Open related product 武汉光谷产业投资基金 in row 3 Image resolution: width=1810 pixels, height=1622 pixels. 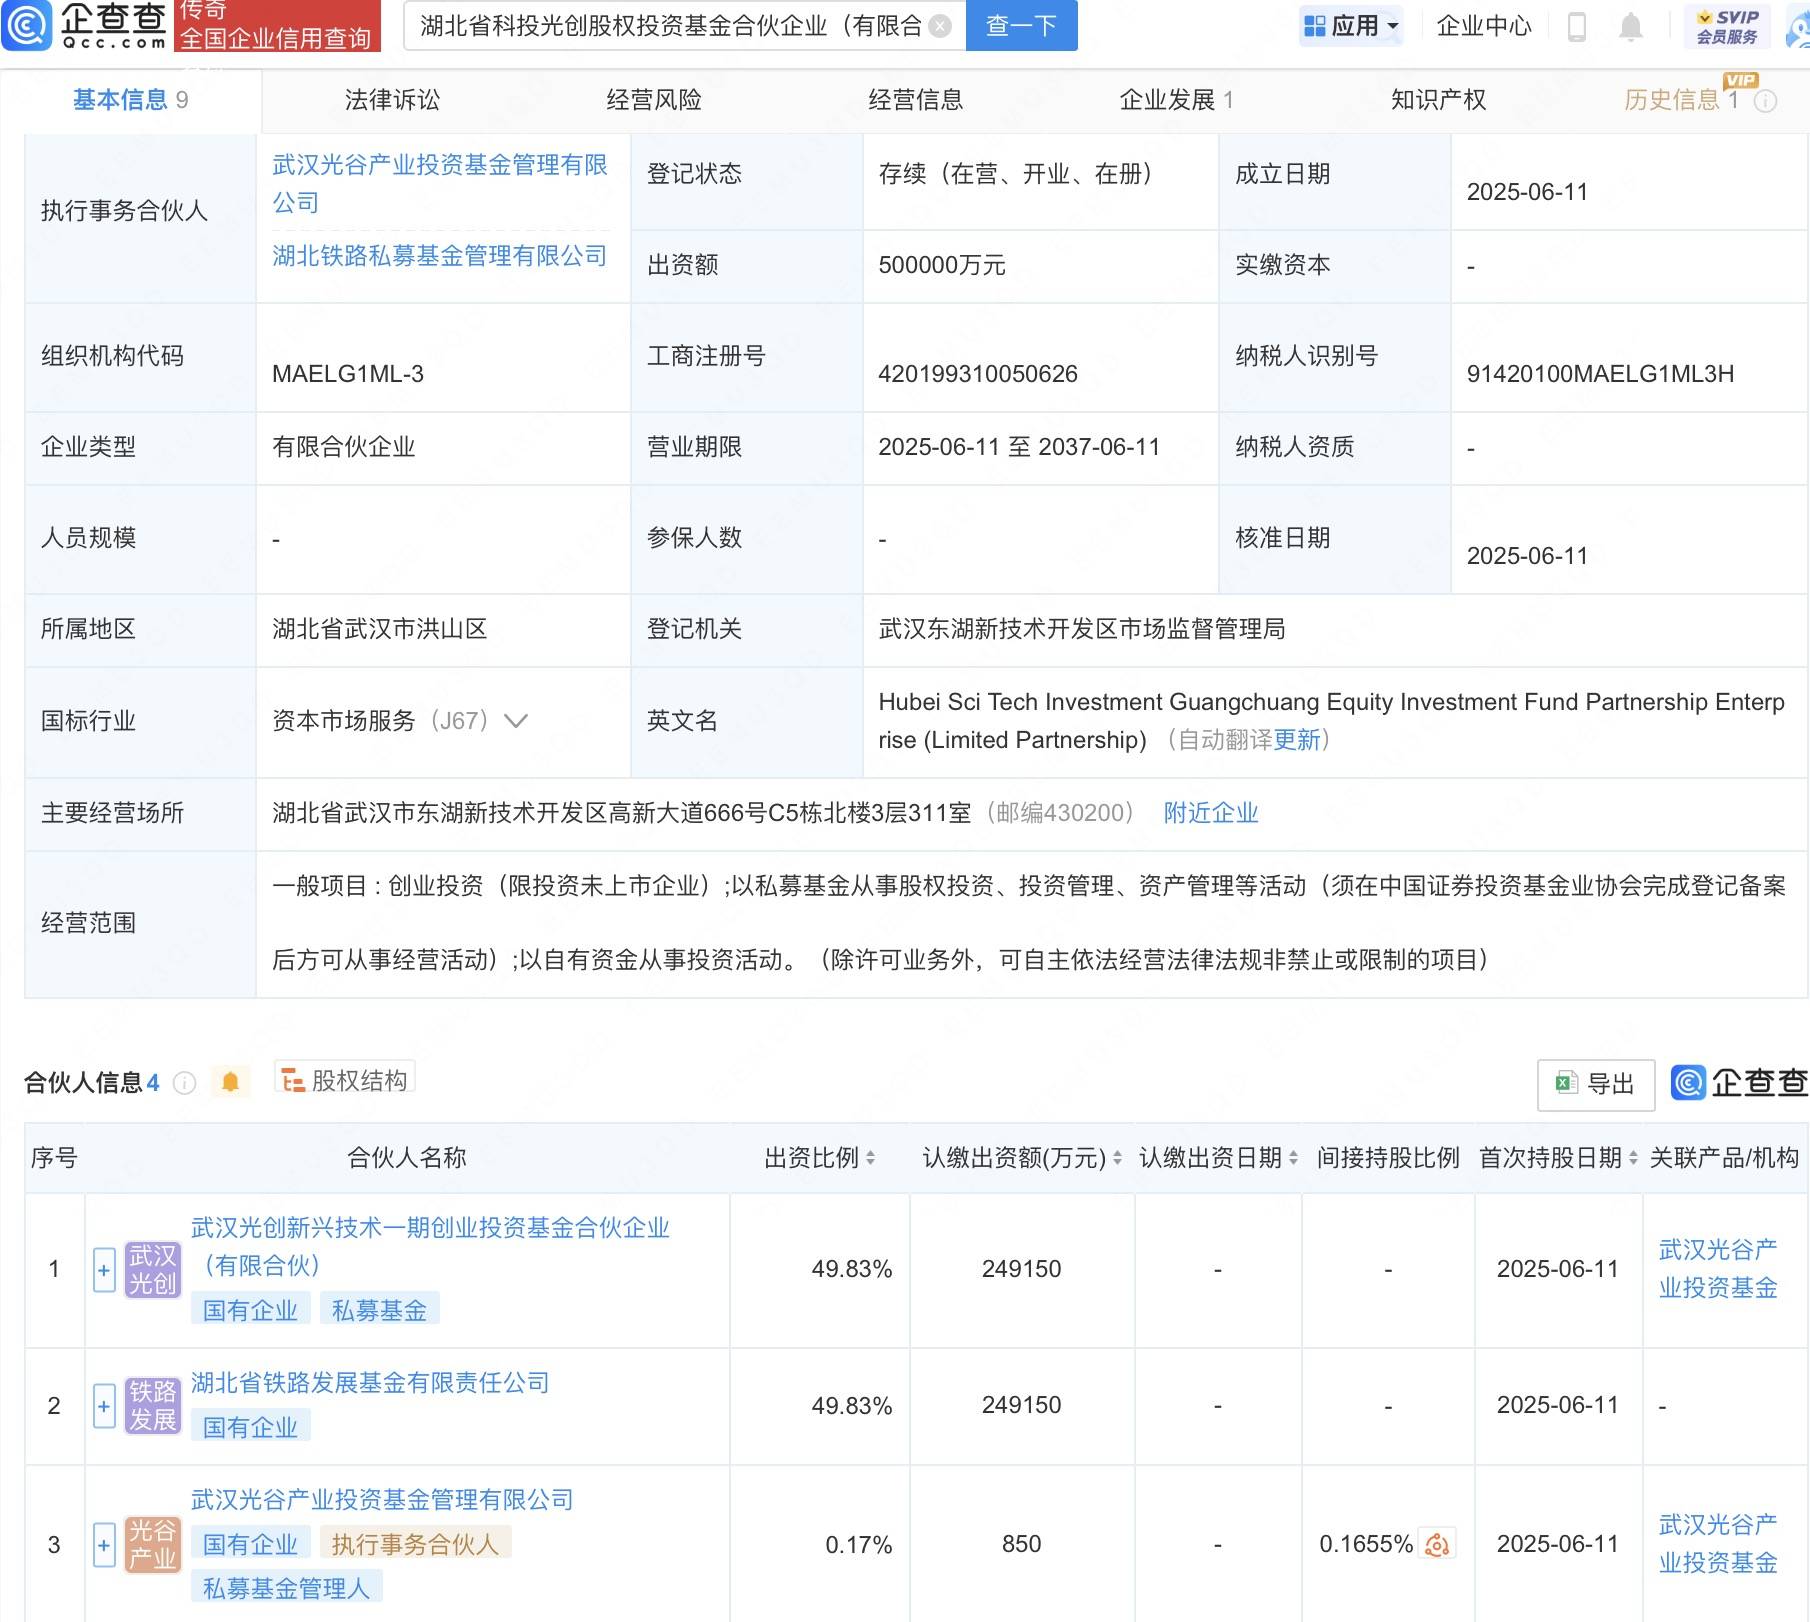point(1718,1544)
